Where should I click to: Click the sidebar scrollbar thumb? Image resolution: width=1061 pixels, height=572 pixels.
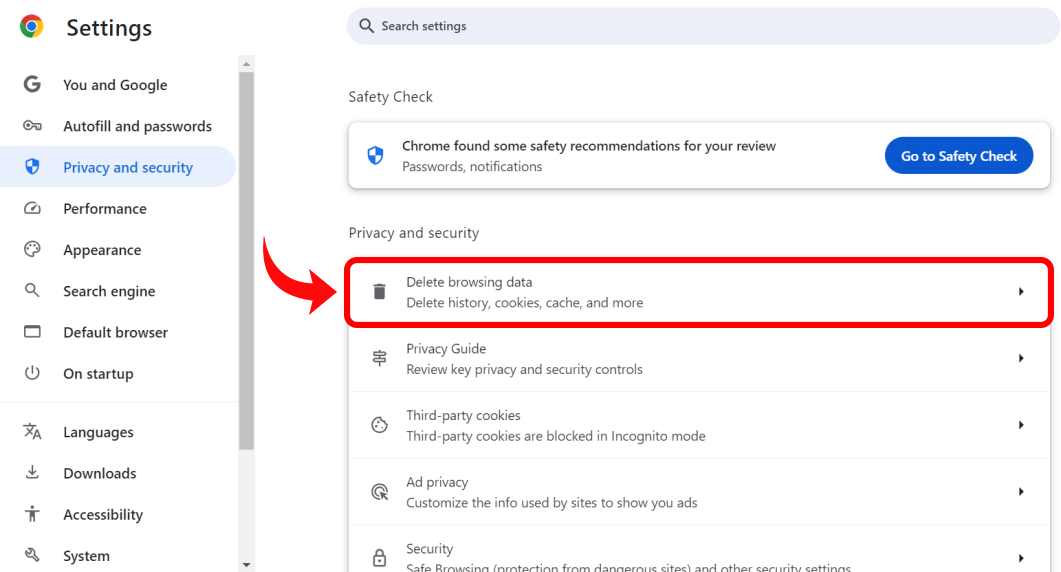coord(246,261)
